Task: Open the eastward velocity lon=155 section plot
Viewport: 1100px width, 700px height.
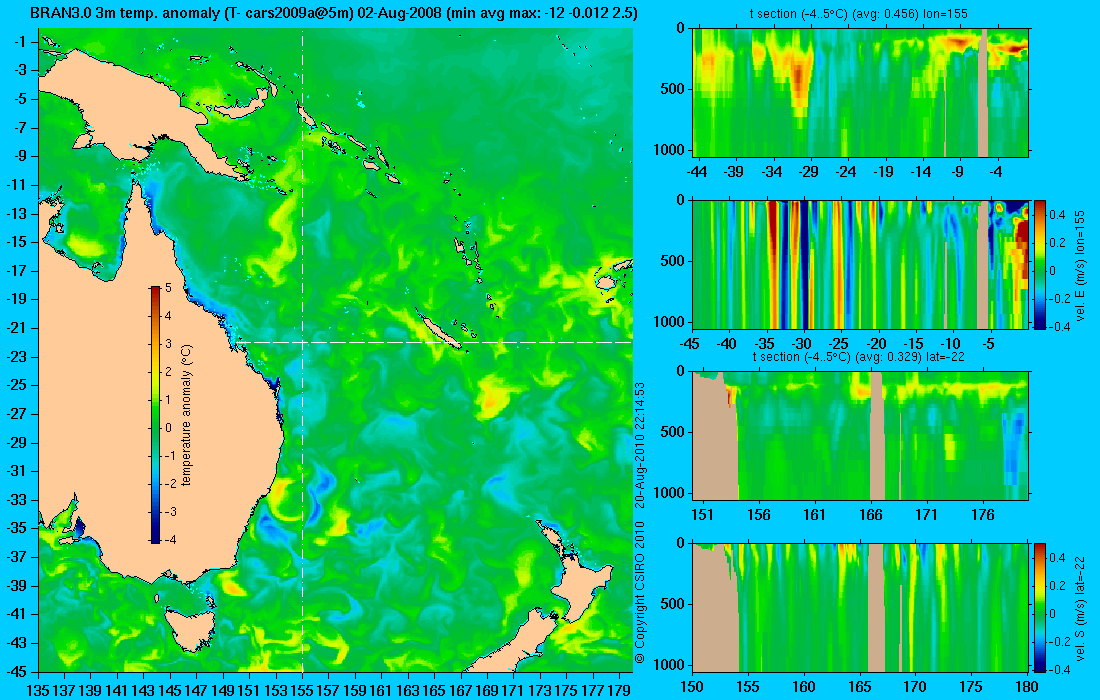Action: coord(861,264)
